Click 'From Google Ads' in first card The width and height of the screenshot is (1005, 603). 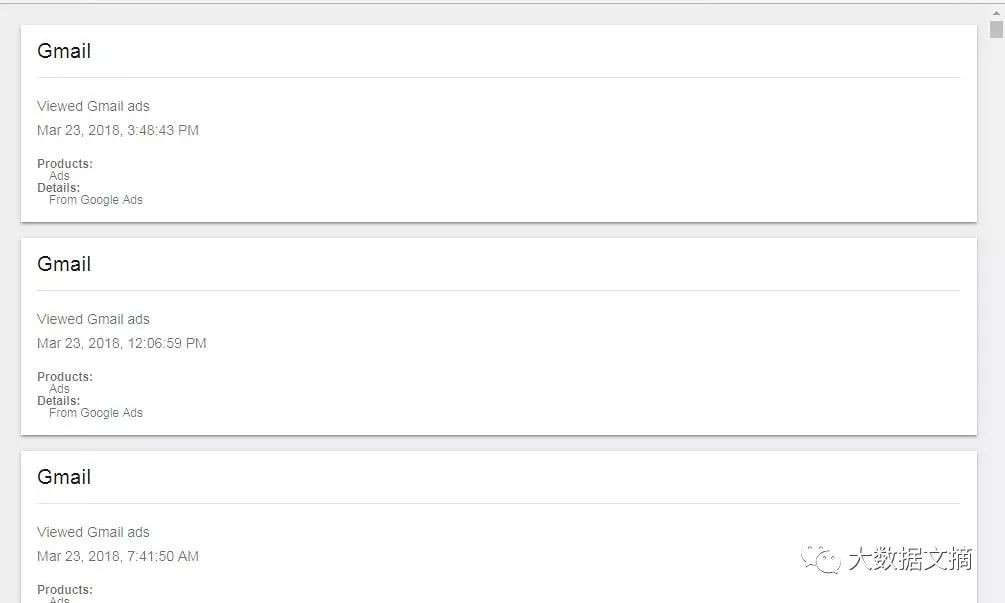coord(96,200)
